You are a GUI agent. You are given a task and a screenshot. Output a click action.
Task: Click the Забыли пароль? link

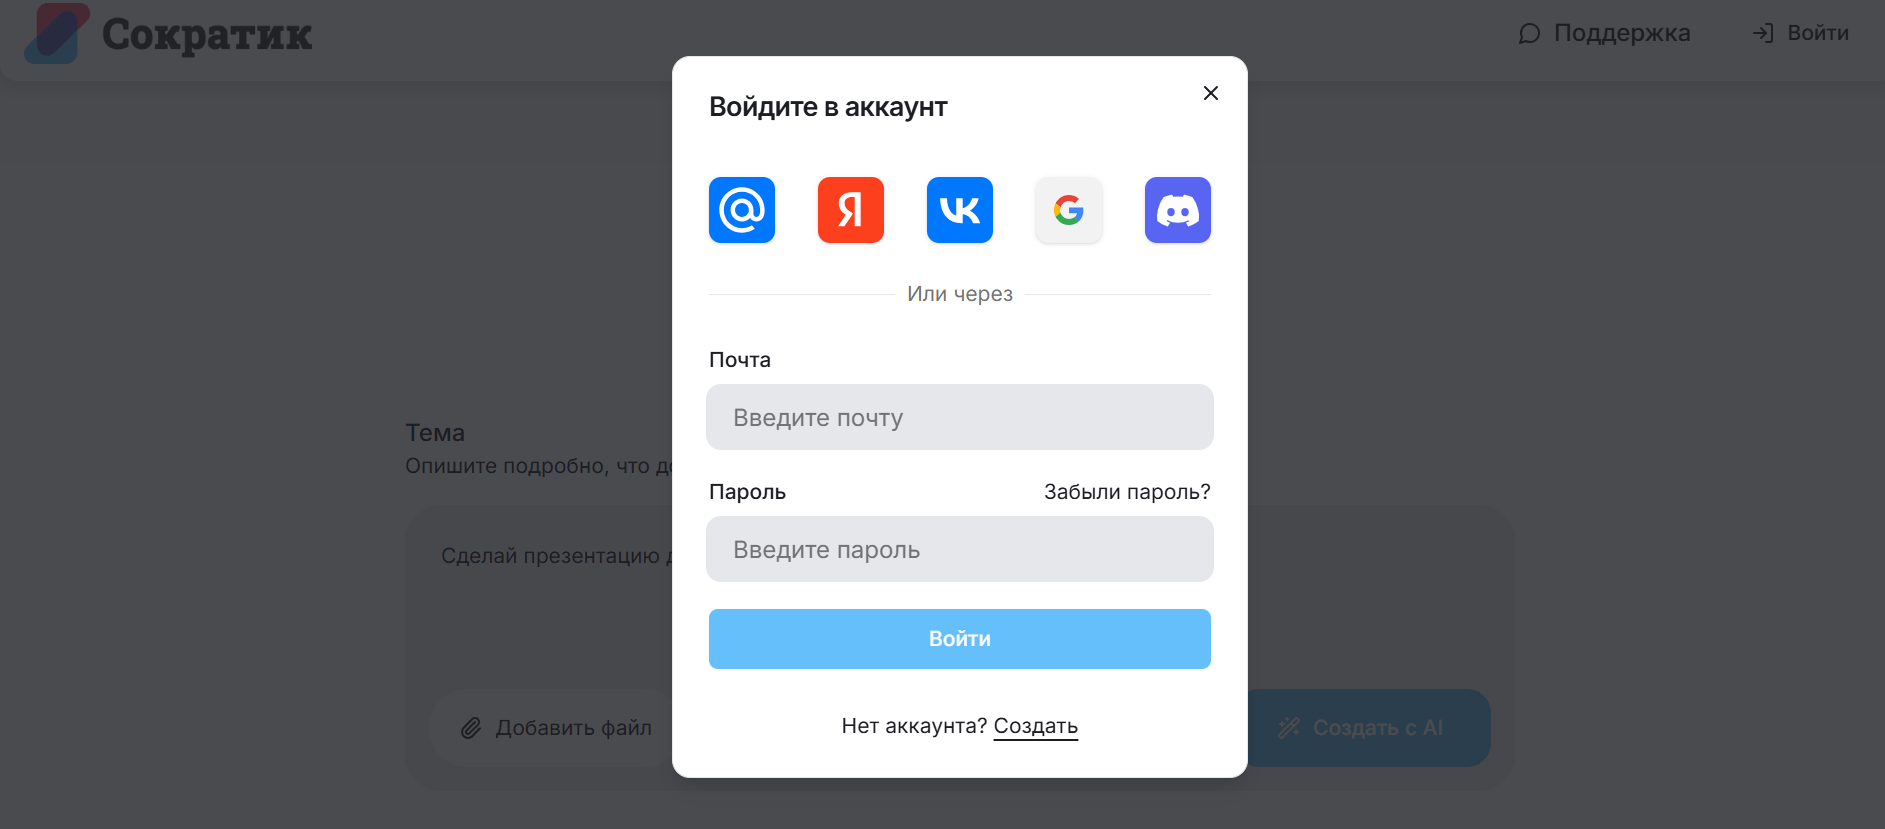[x=1127, y=492]
